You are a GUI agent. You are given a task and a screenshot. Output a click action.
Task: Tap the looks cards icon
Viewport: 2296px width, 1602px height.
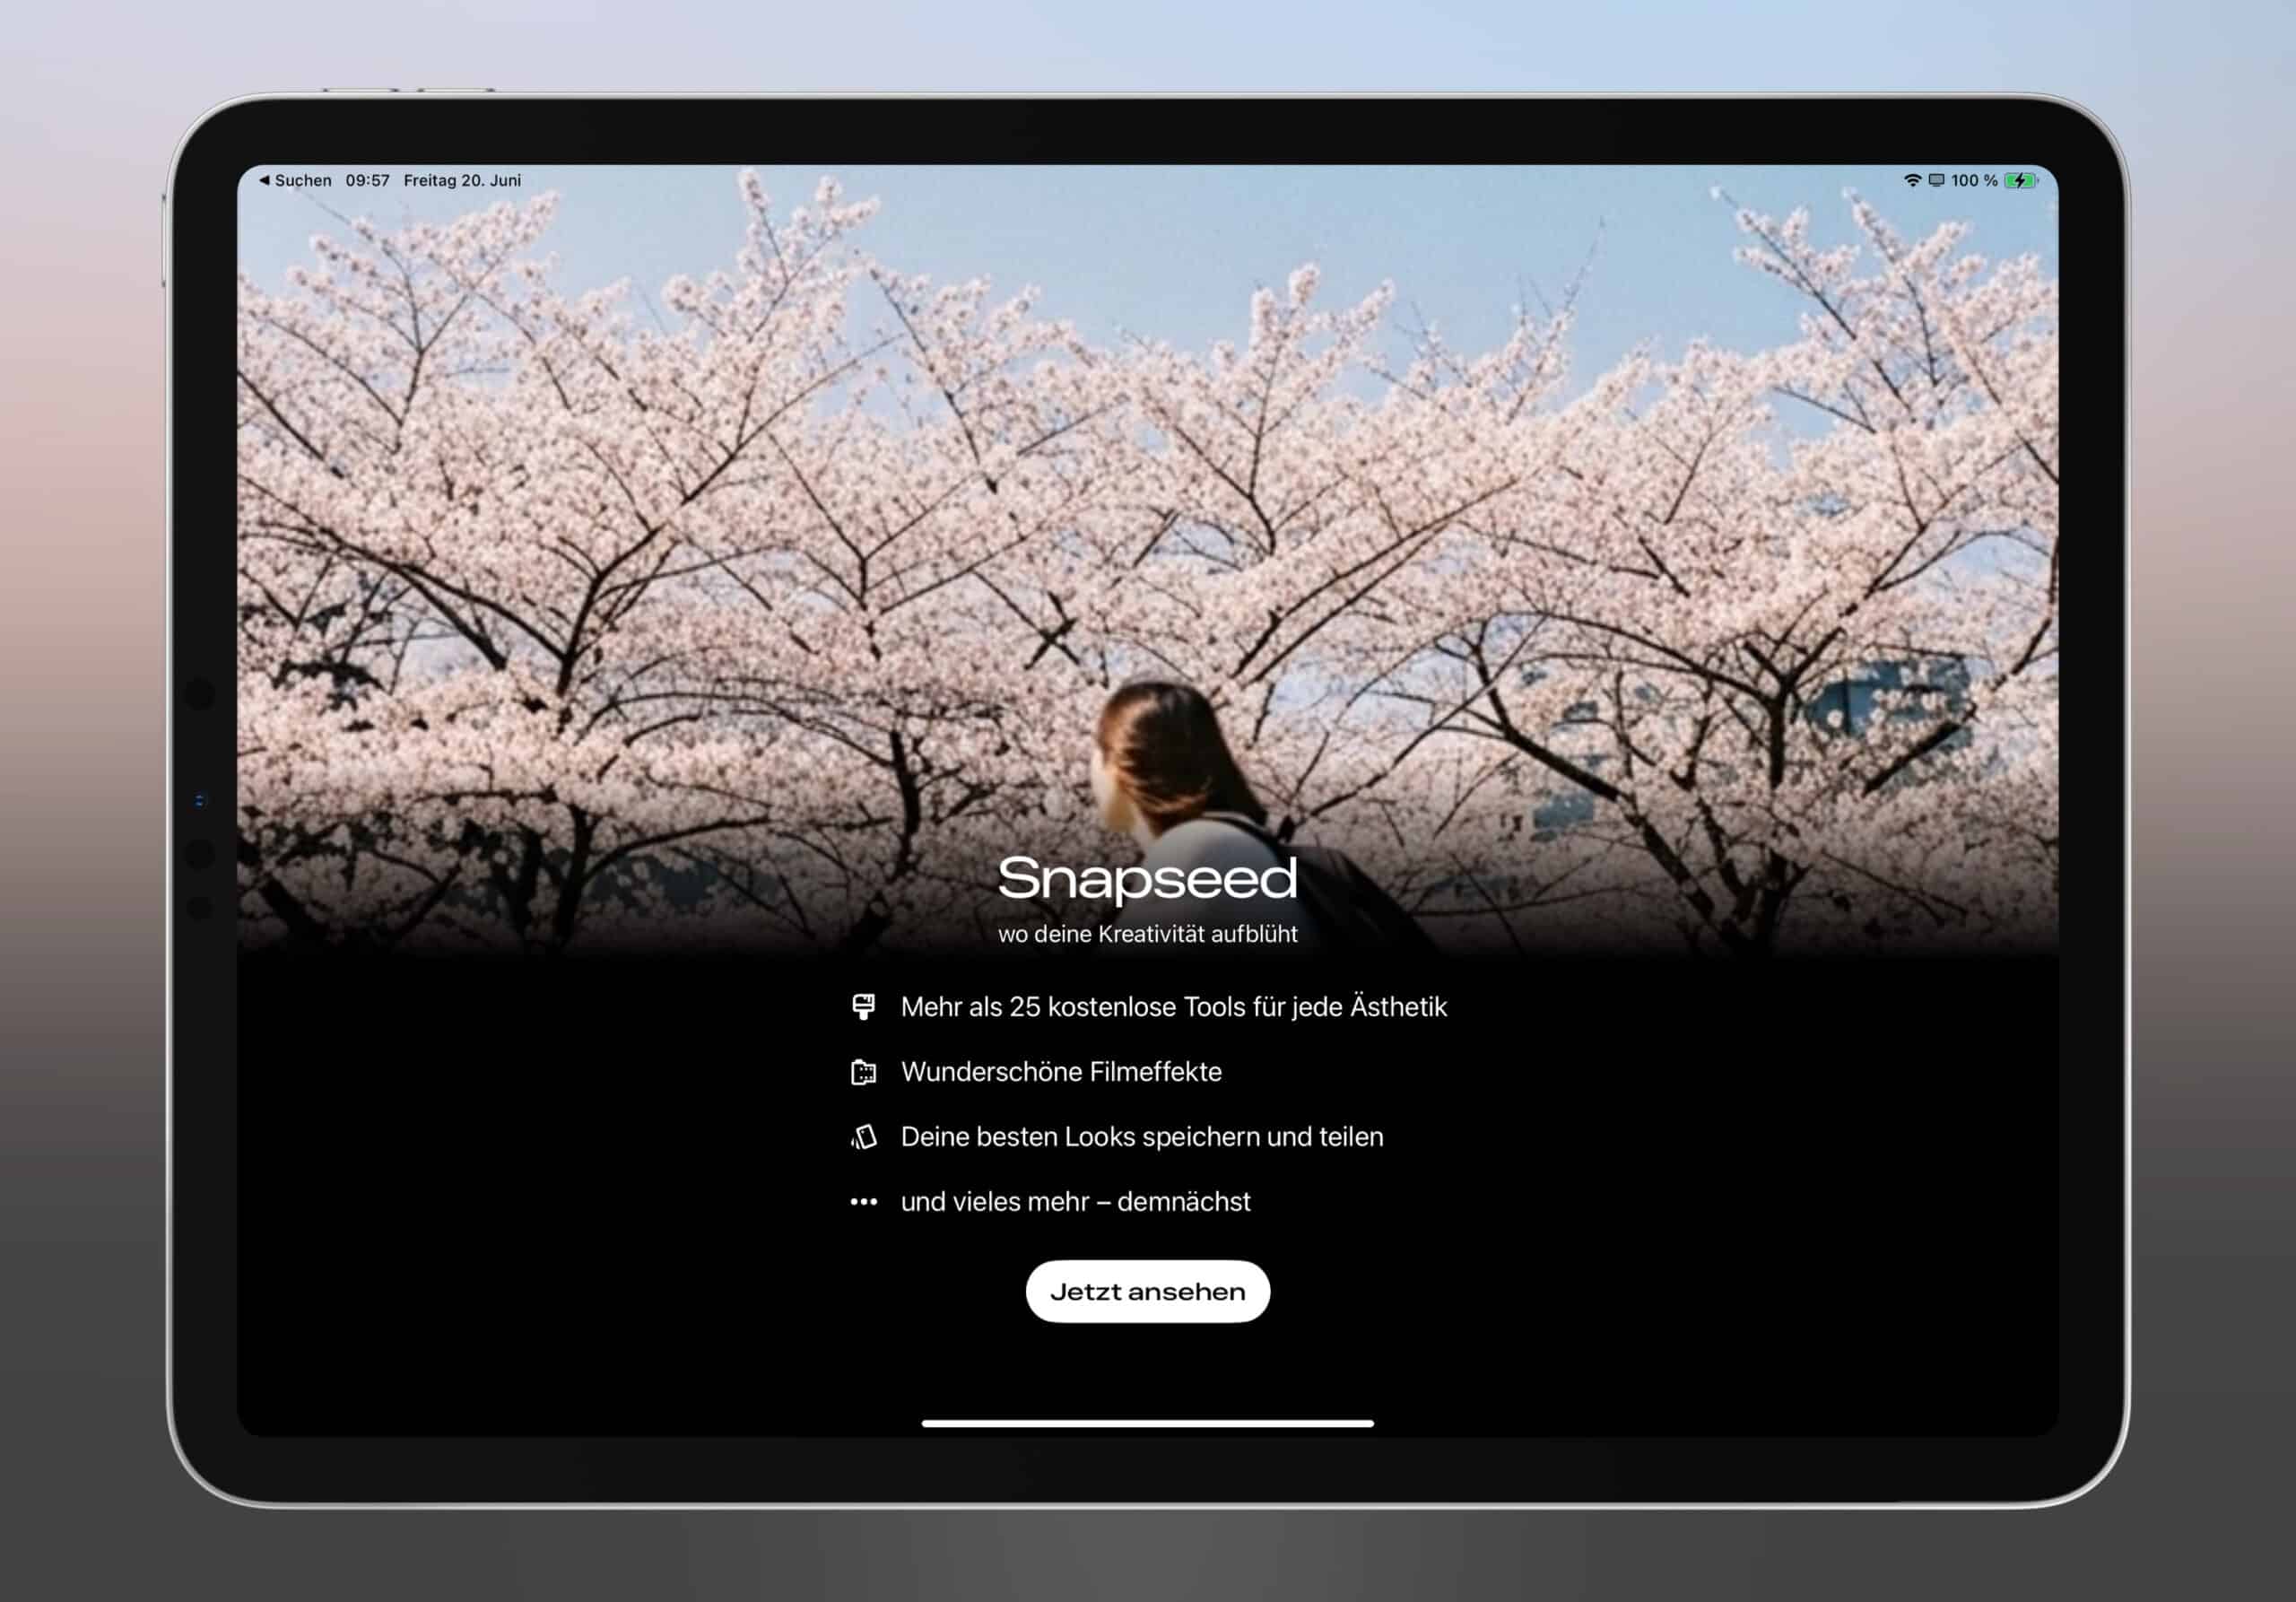[x=863, y=1137]
